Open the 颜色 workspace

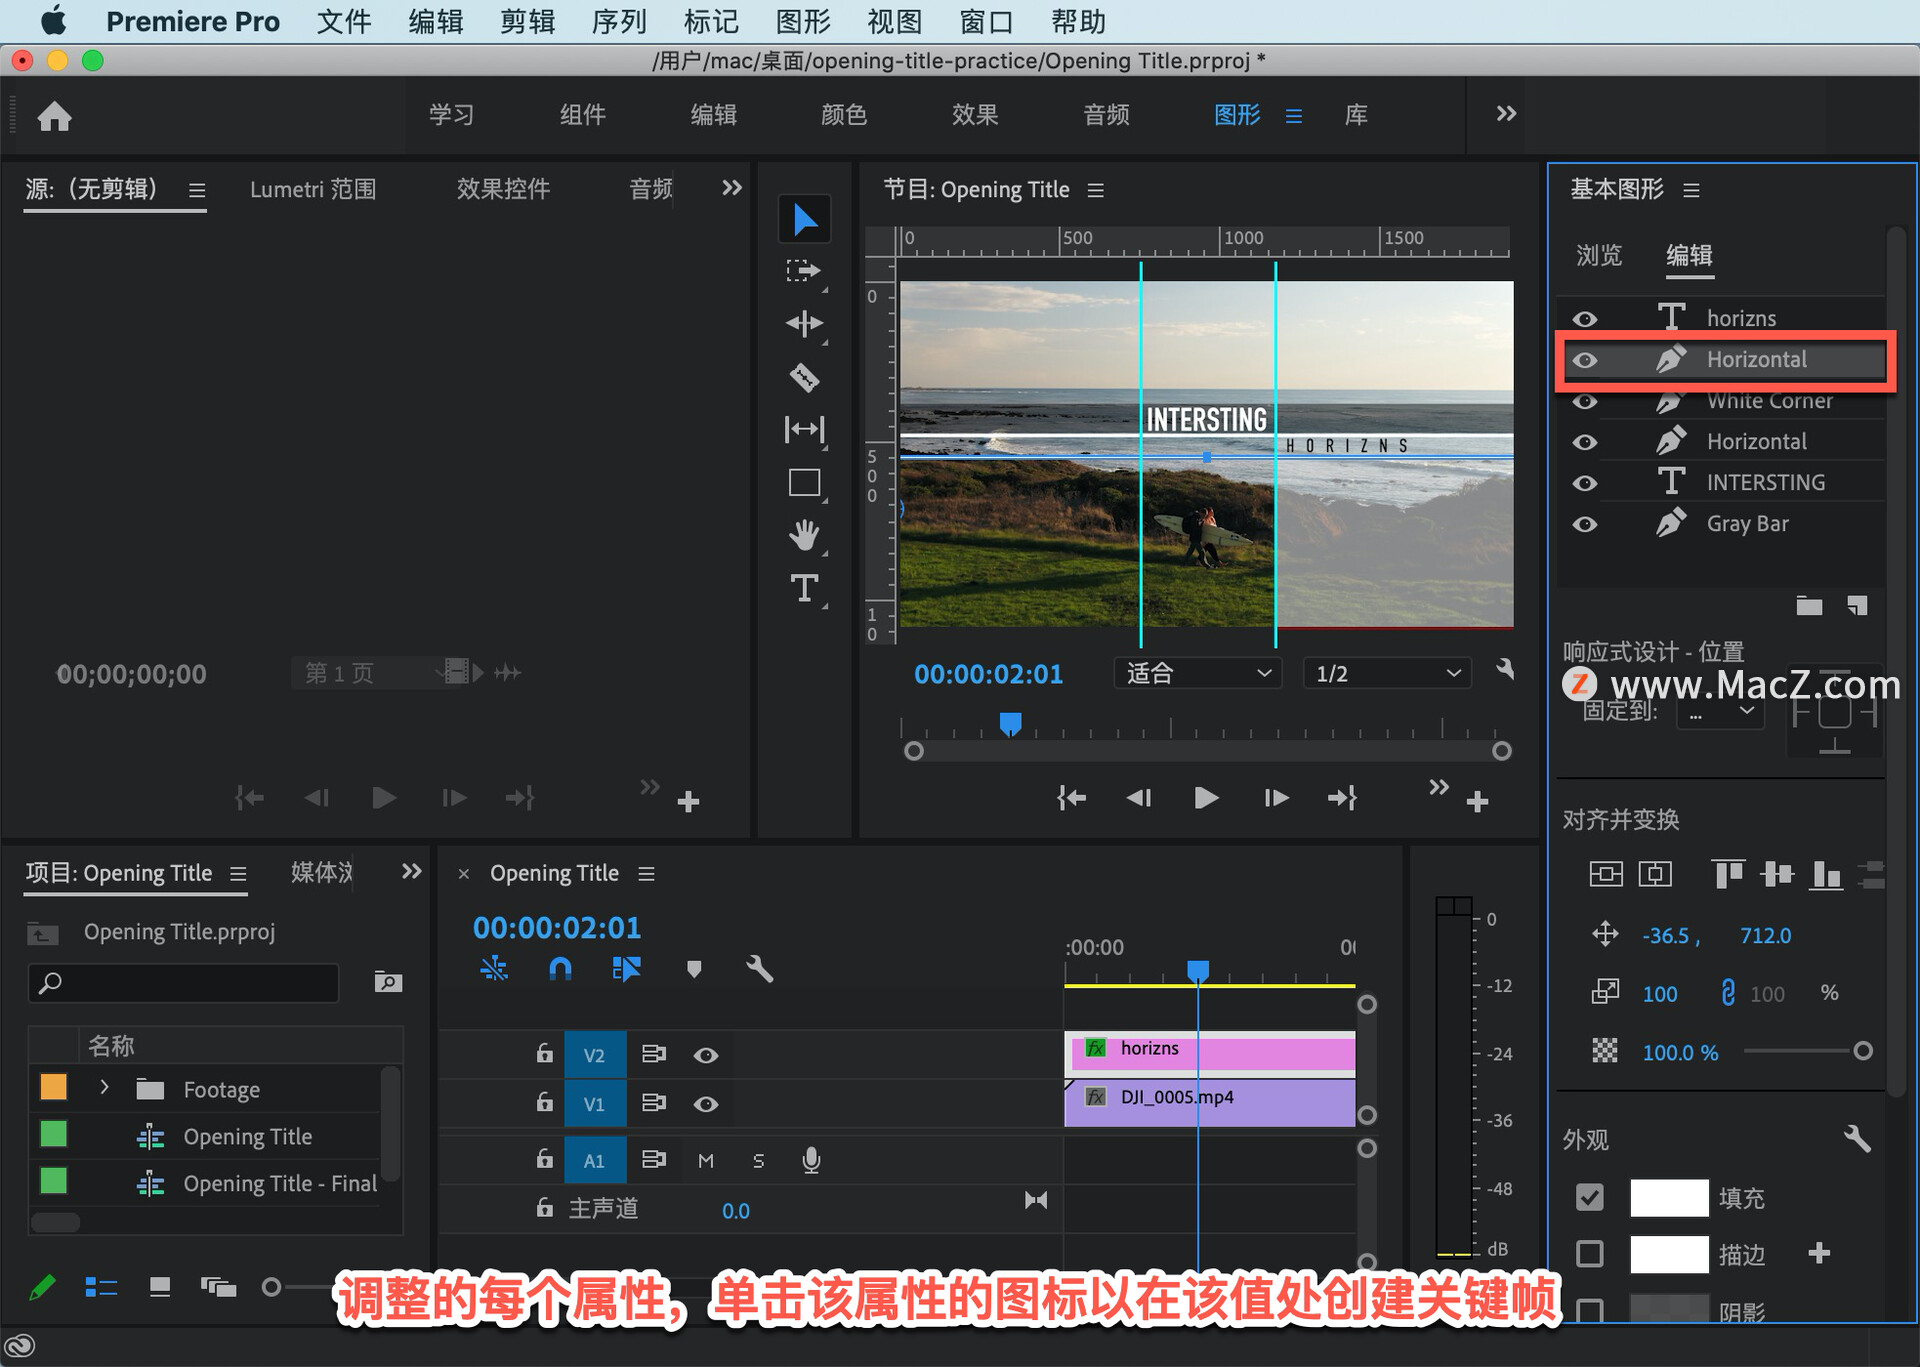843,115
